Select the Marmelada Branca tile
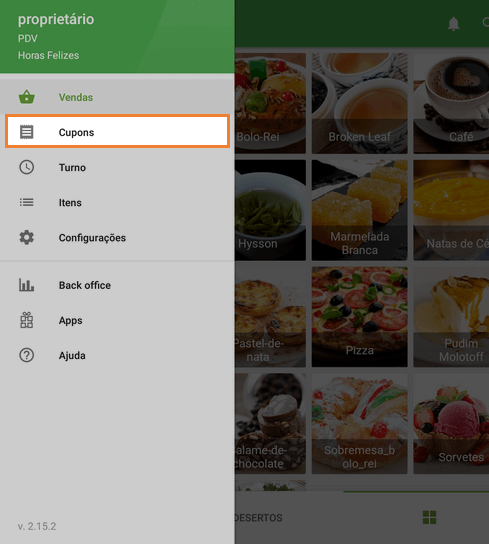This screenshot has height=544, width=489. (x=360, y=210)
